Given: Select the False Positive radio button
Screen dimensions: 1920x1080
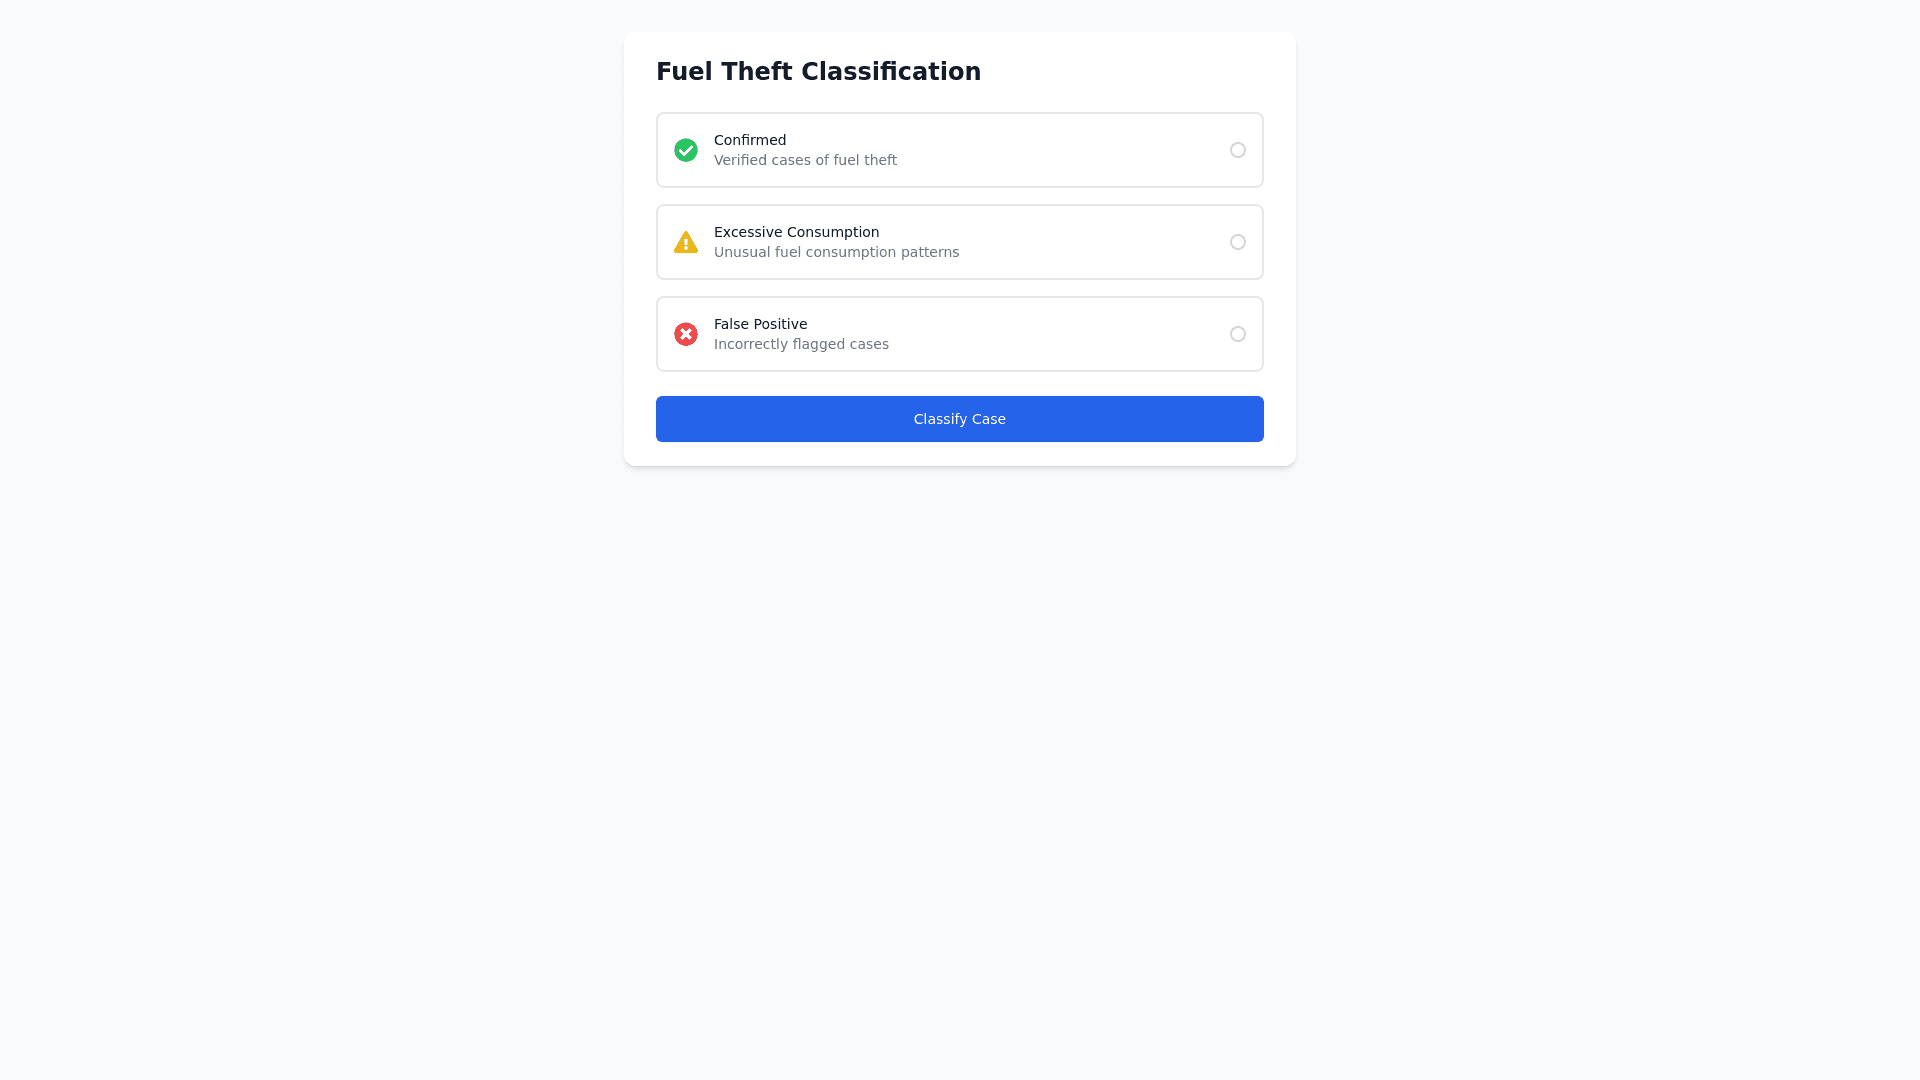Looking at the screenshot, I should click(x=1238, y=334).
